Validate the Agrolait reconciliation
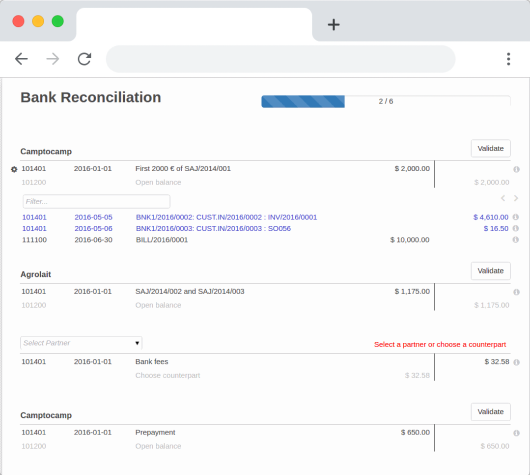This screenshot has width=530, height=475. (490, 271)
